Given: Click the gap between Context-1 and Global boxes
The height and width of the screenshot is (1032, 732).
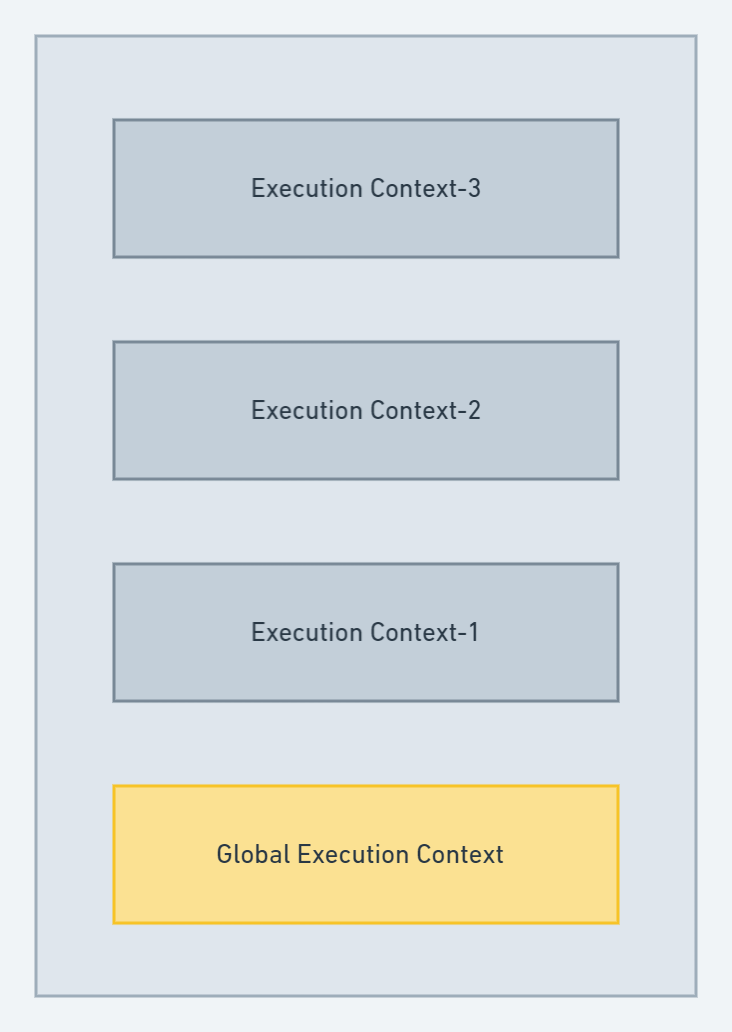Looking at the screenshot, I should point(365,743).
